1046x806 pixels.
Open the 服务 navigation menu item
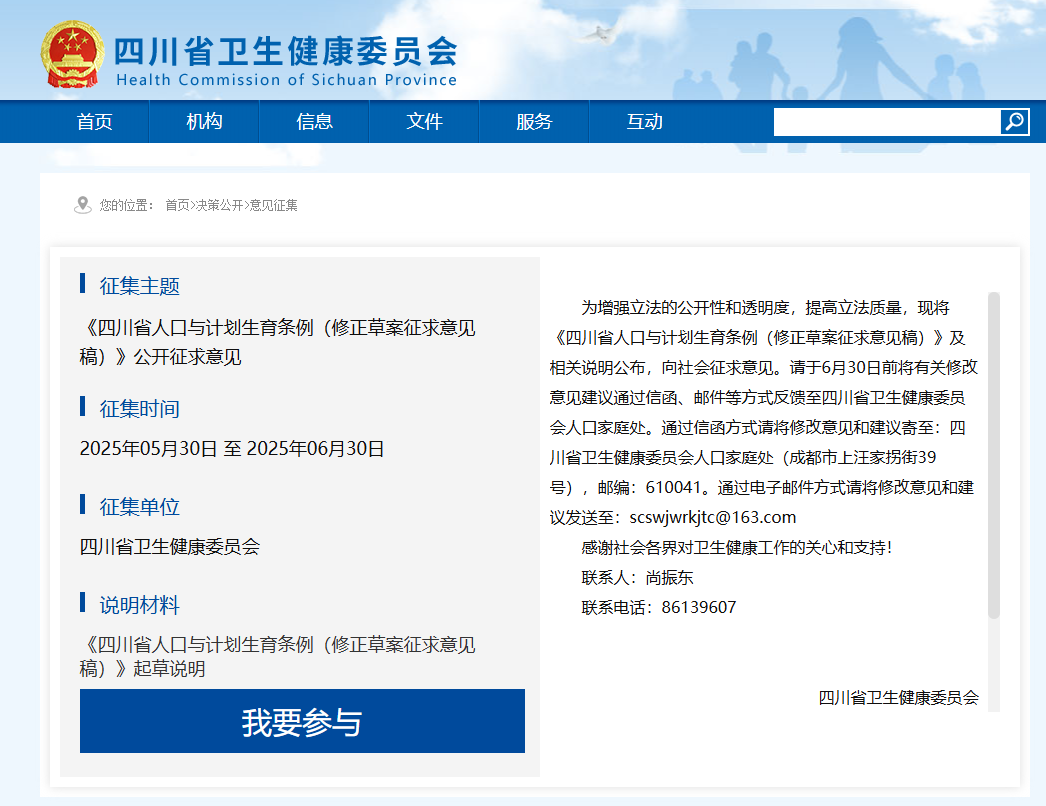point(534,121)
